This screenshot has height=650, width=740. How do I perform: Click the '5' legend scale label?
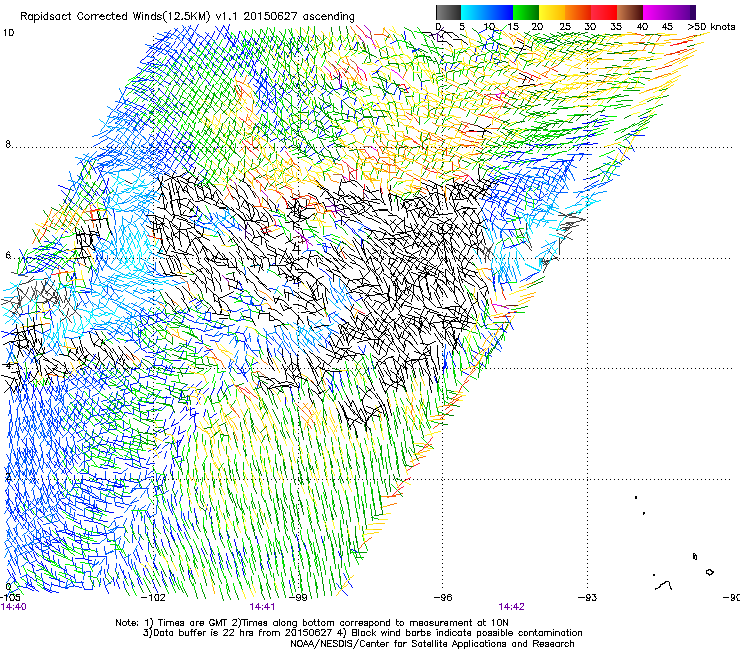pyautogui.click(x=462, y=27)
